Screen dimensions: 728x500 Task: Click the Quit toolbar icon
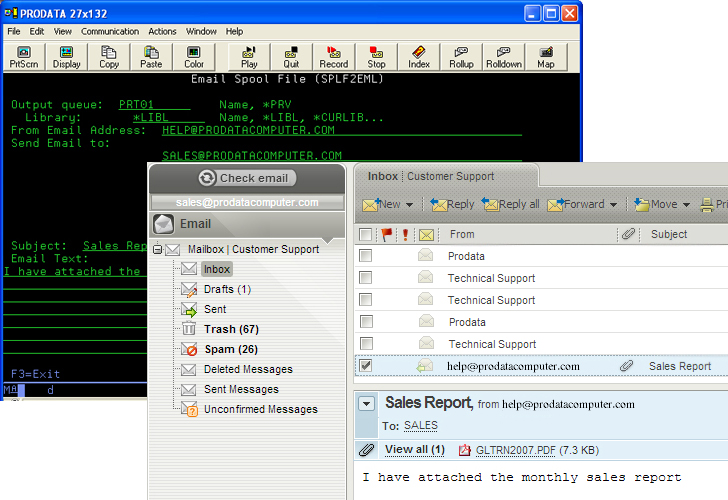click(x=291, y=57)
